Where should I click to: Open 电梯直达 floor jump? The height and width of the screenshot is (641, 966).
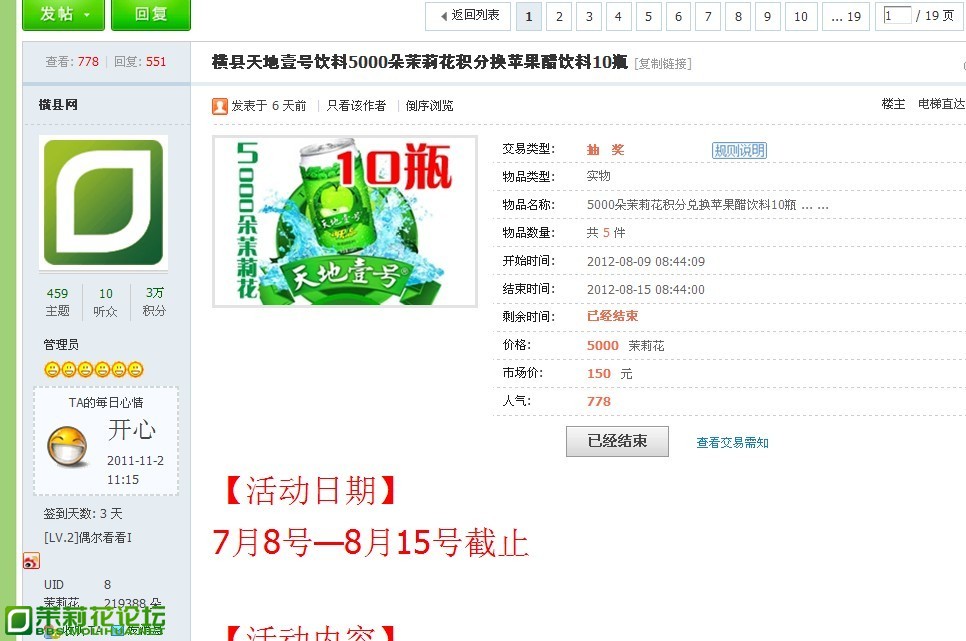point(941,104)
